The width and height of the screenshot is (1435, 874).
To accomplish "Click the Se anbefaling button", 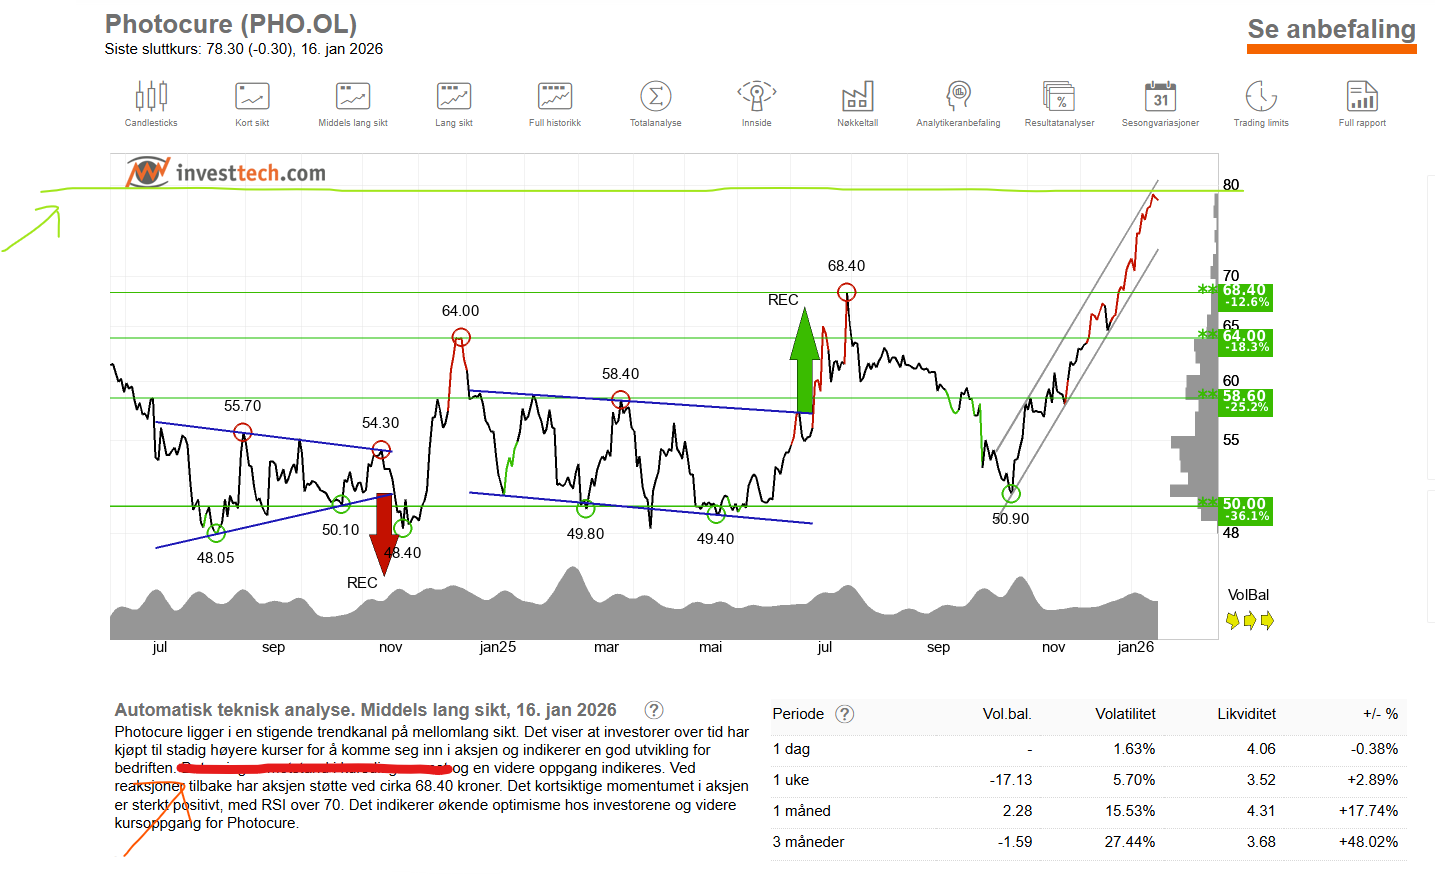I will 1331,30.
